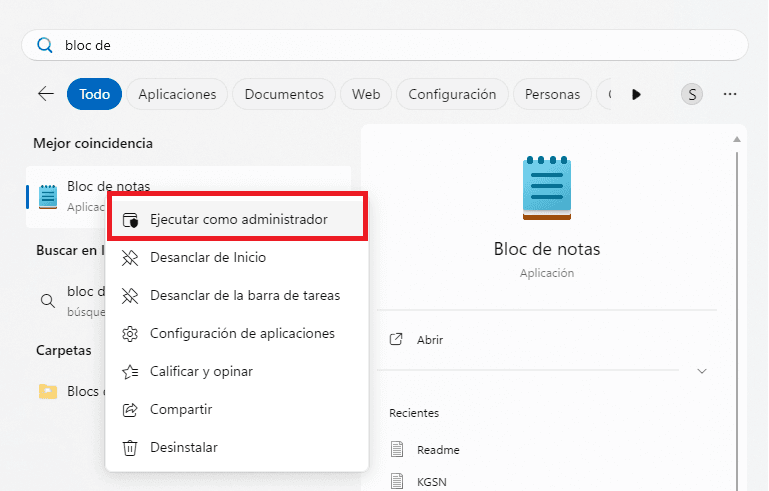Viewport: 769px width, 491px height.
Task: Switch to the Aplicaciones filter tab
Action: click(x=177, y=94)
